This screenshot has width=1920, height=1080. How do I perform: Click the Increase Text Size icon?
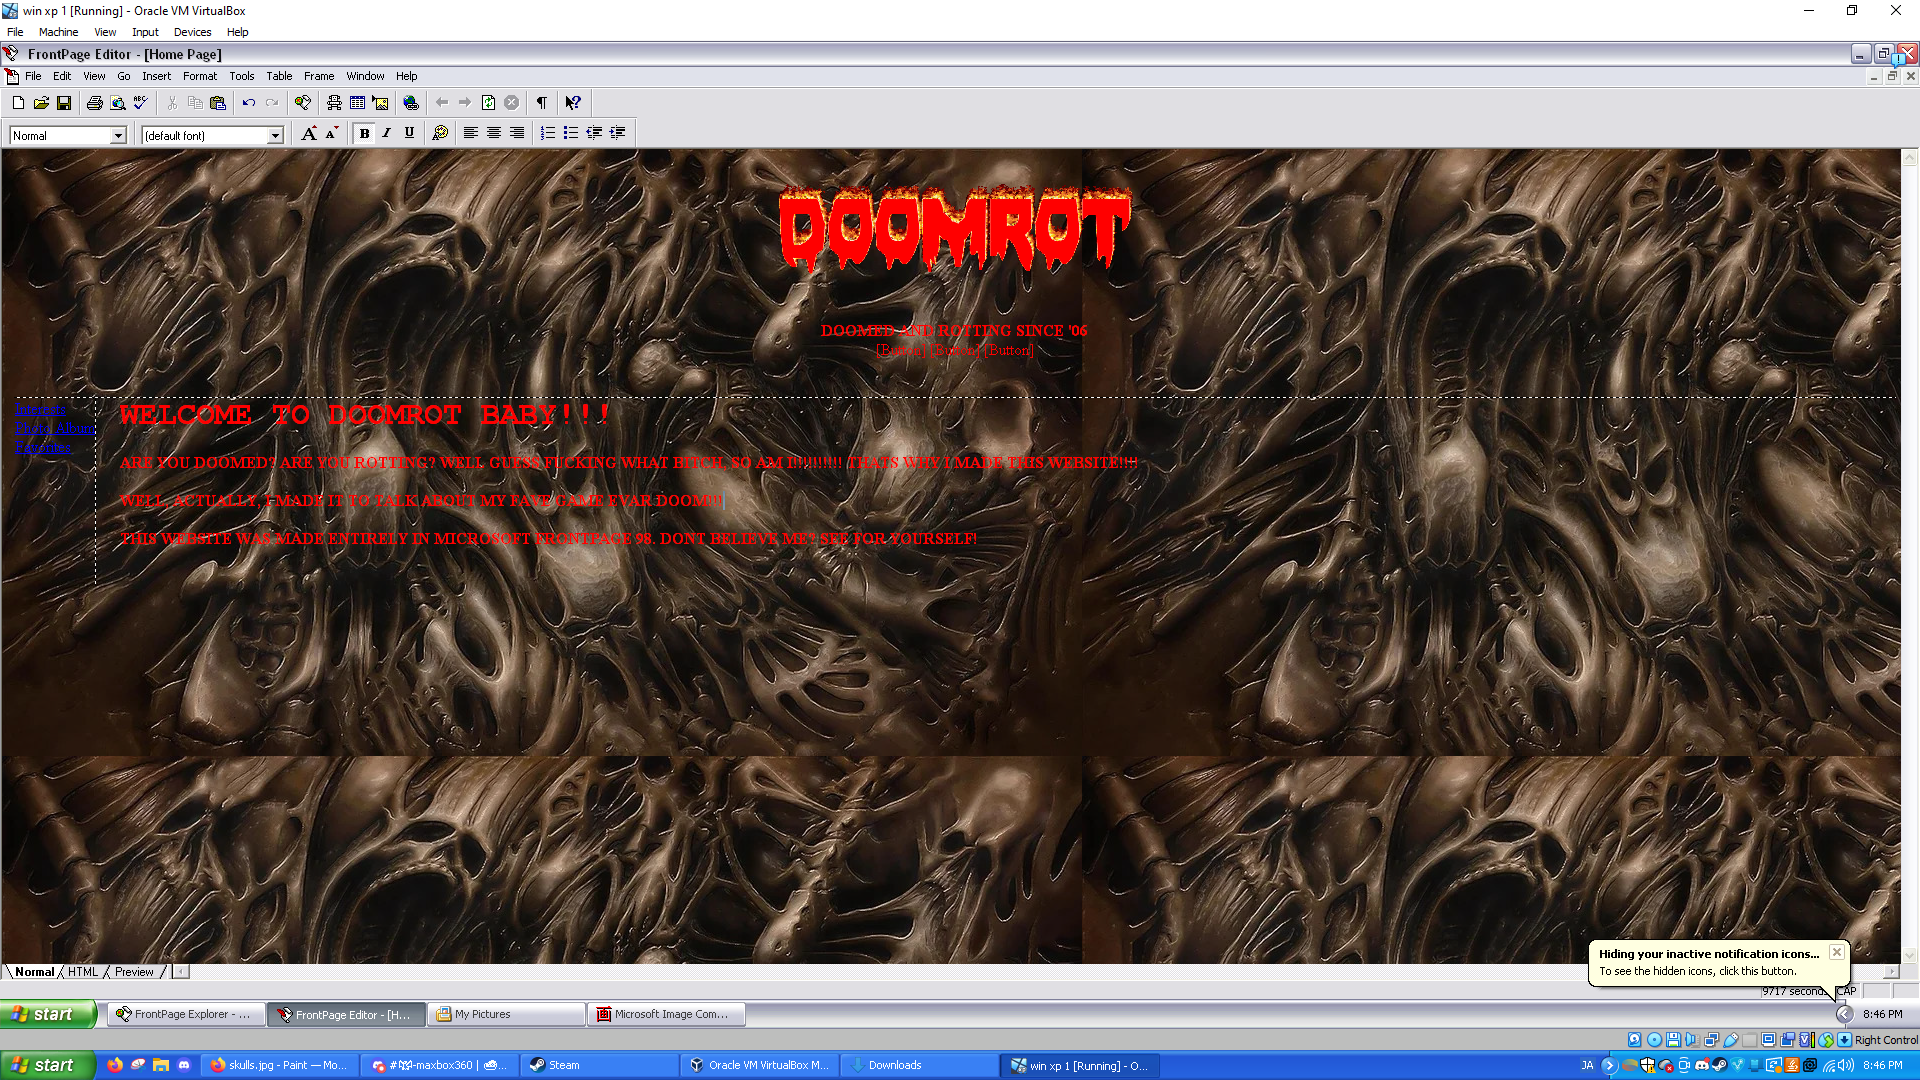click(x=309, y=133)
